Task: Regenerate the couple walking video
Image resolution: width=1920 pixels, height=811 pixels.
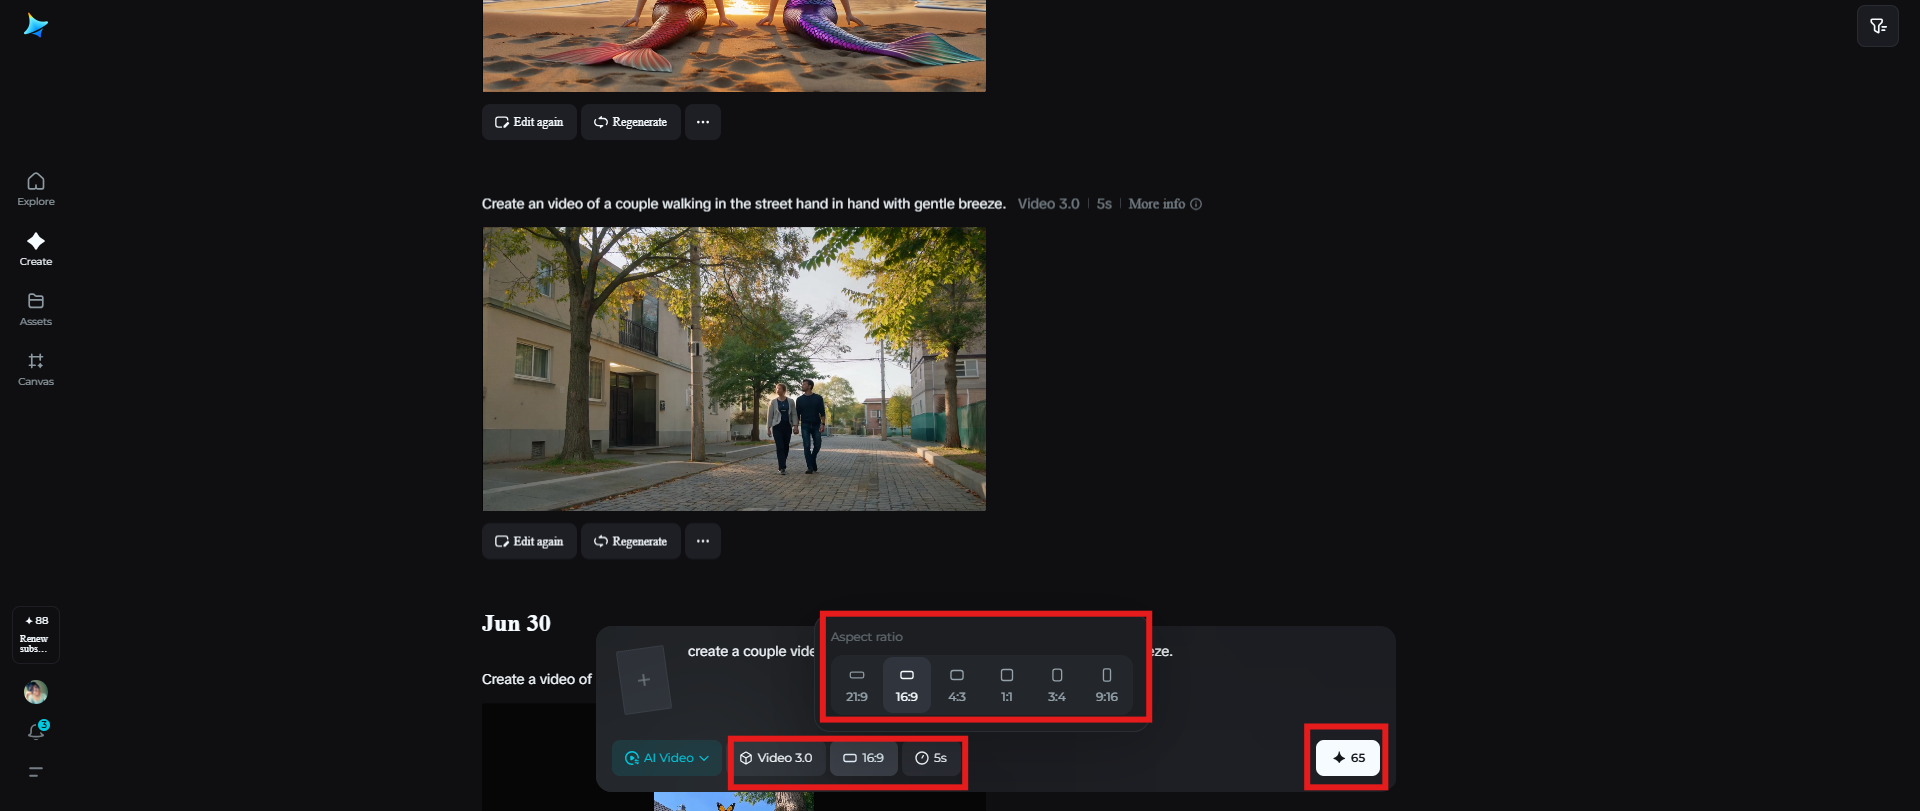Action: pyautogui.click(x=631, y=541)
